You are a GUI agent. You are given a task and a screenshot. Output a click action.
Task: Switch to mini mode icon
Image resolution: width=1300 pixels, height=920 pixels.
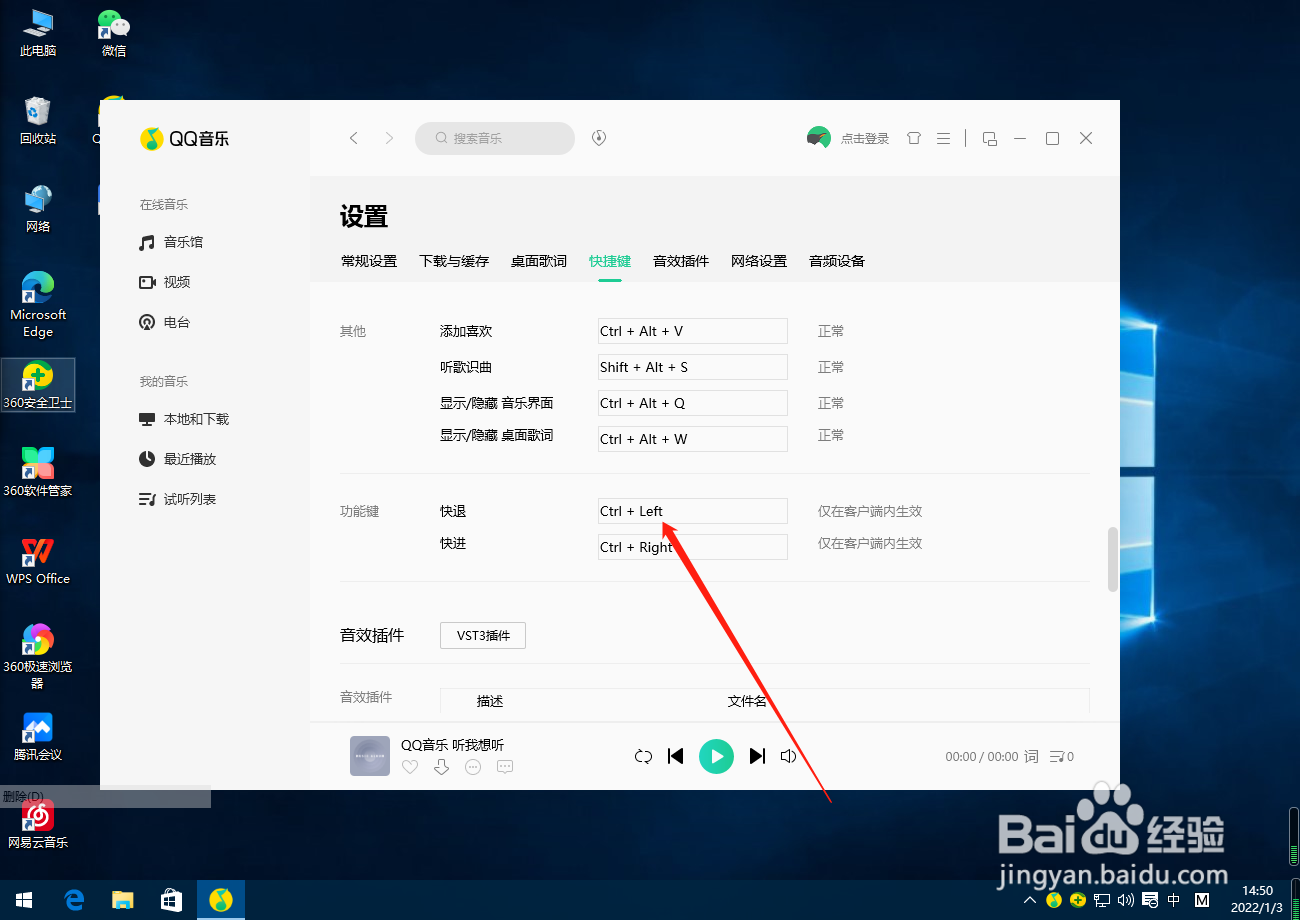[989, 139]
